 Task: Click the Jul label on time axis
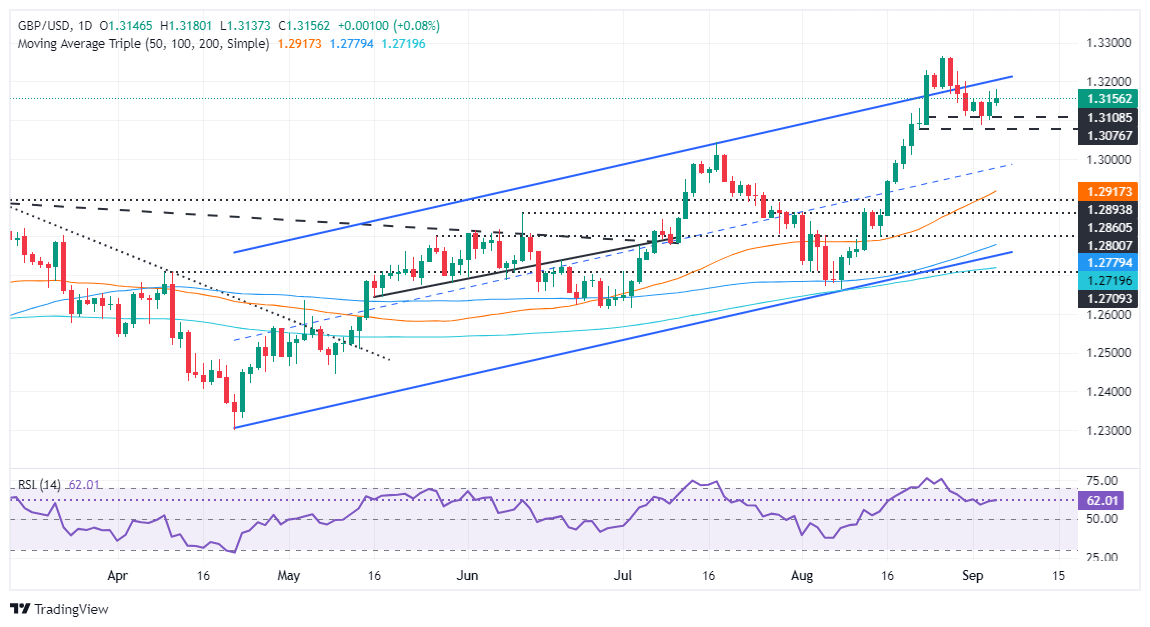[x=623, y=576]
